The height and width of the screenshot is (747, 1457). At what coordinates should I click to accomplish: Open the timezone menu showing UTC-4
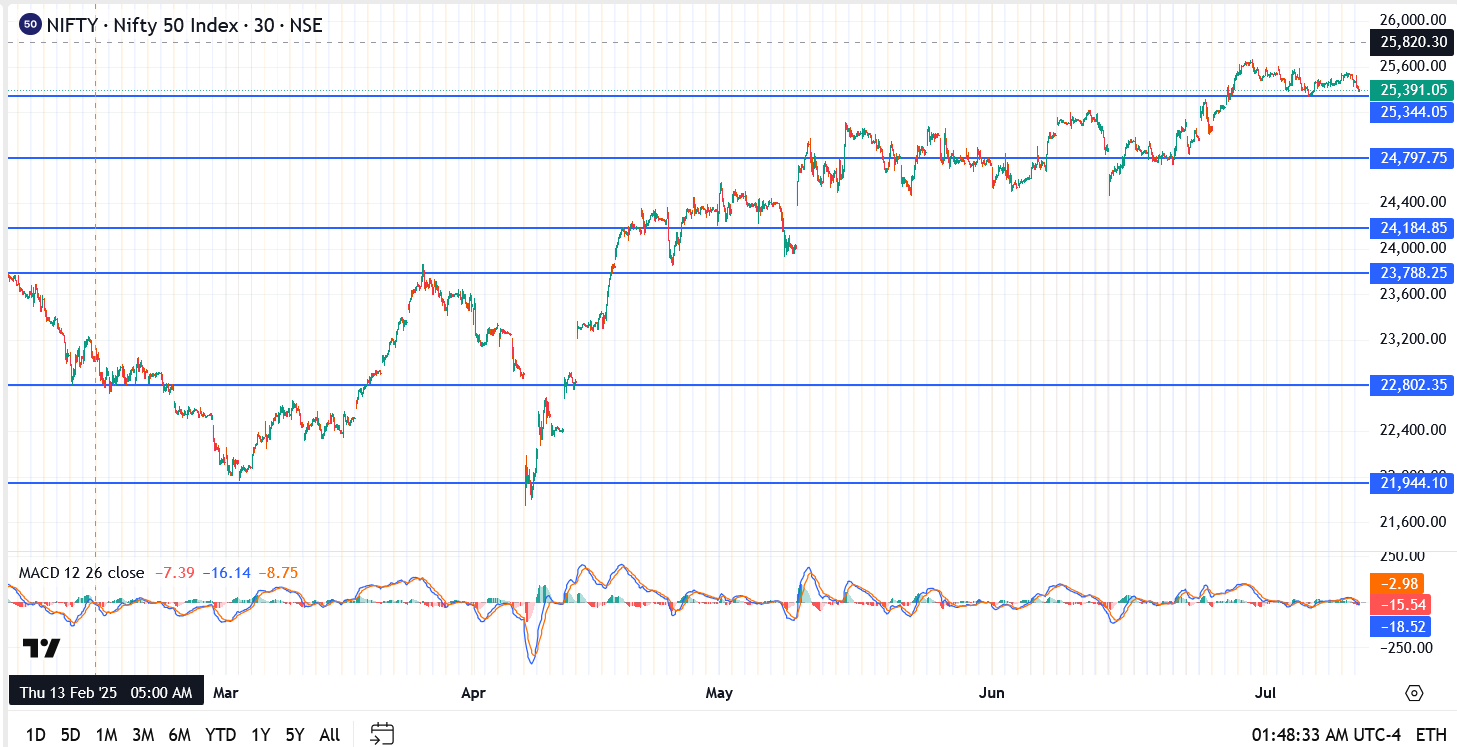click(x=1325, y=735)
